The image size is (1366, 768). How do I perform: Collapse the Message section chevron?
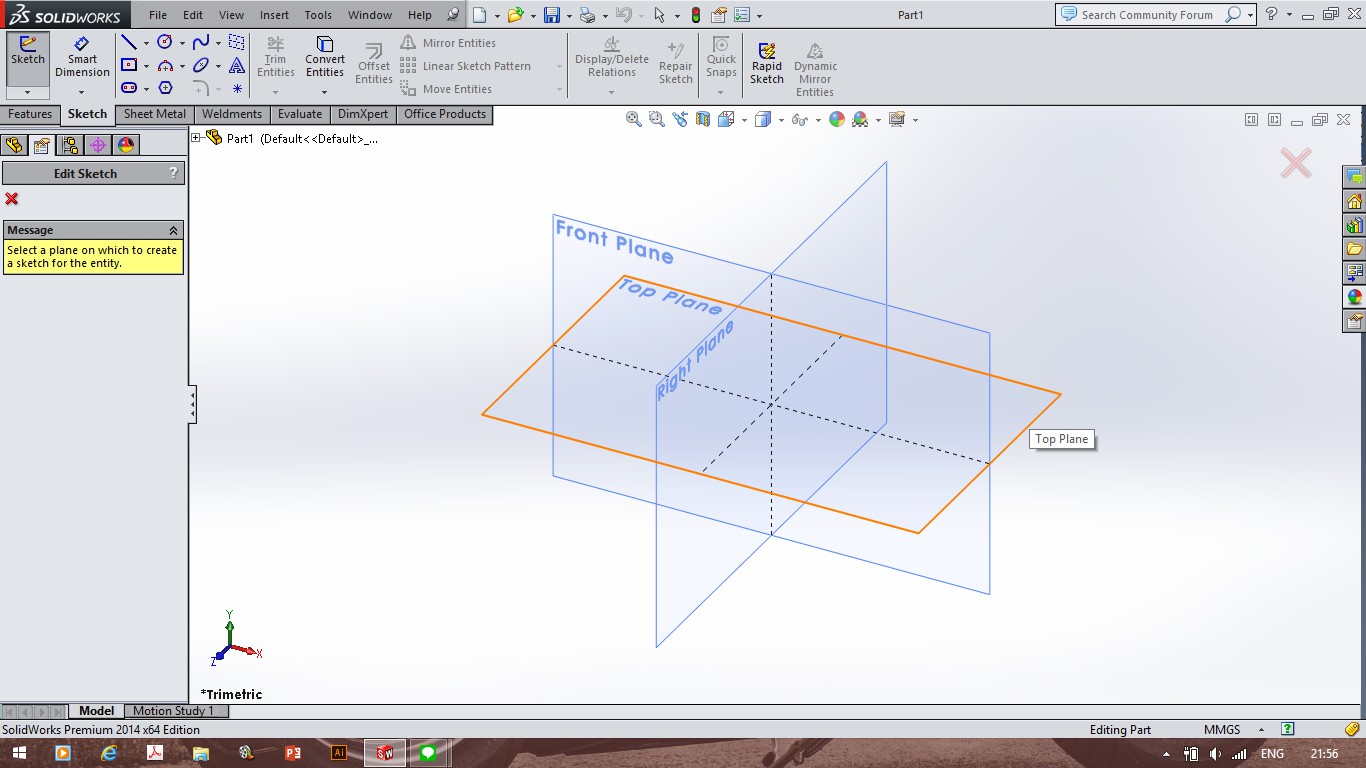click(174, 230)
